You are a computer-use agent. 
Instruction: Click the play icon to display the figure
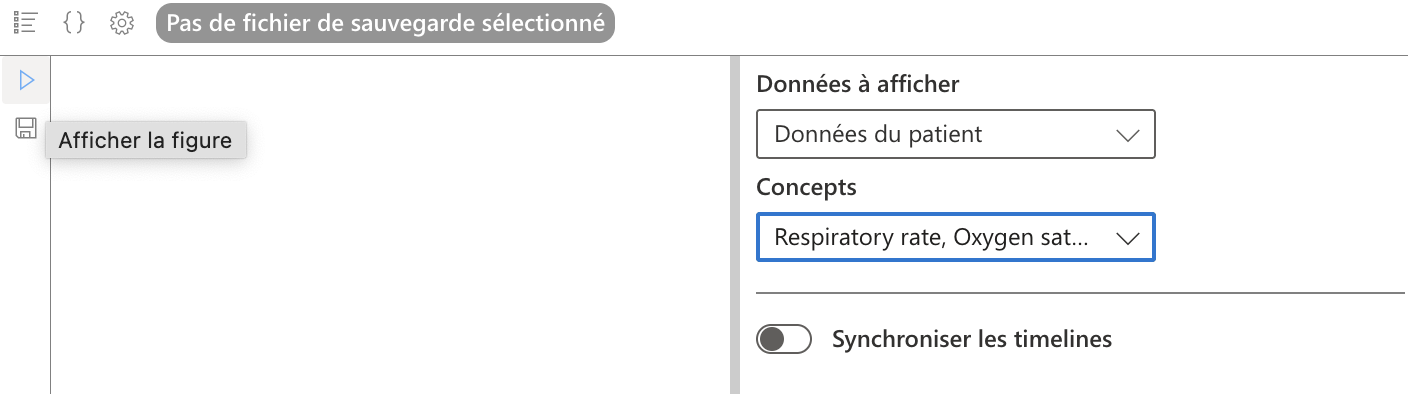click(26, 80)
